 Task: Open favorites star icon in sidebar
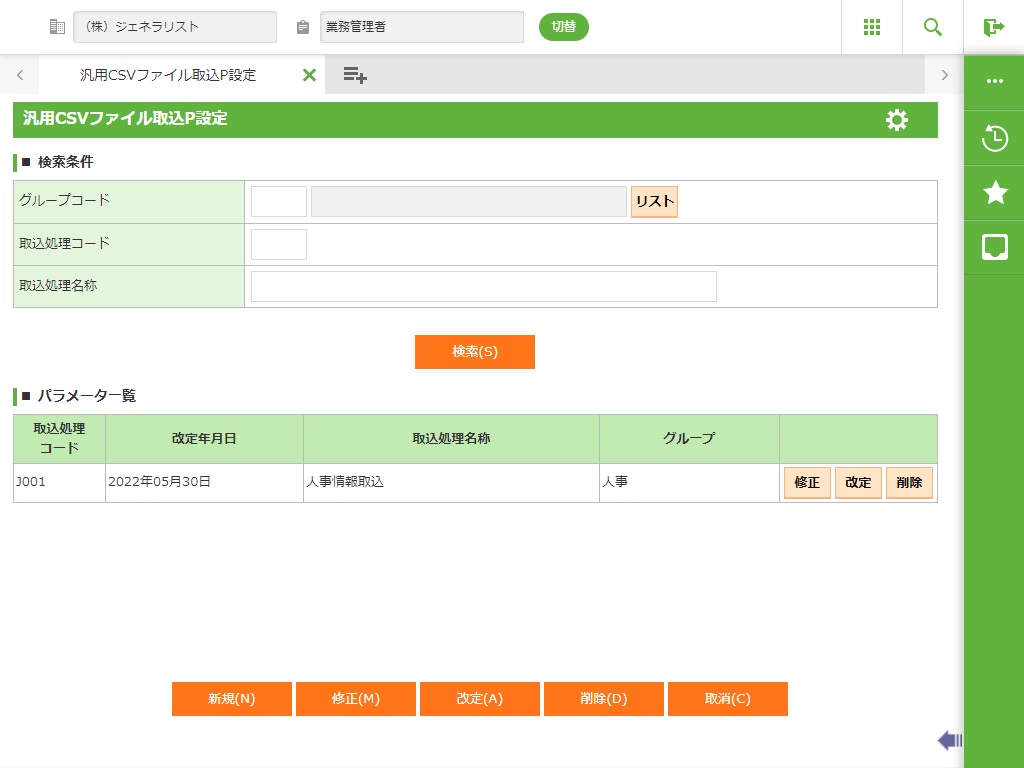click(995, 193)
